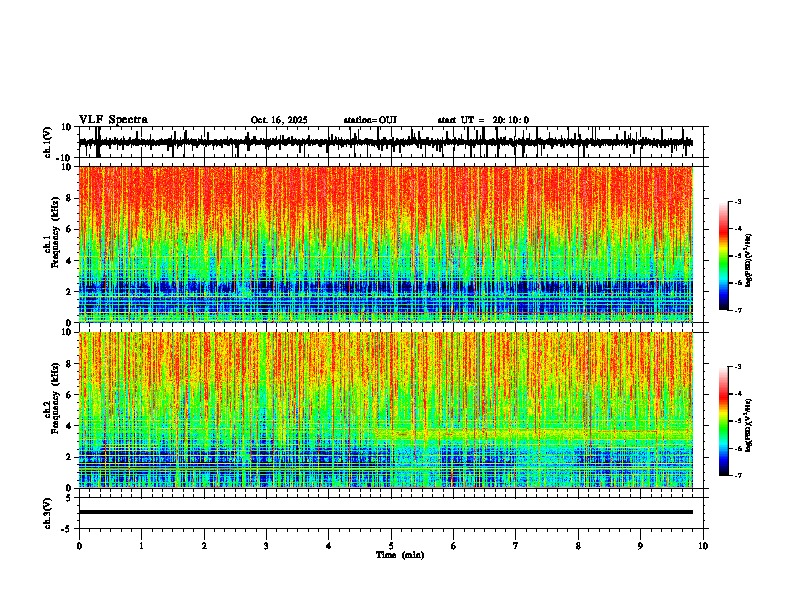
Task: Click the ch.1 color bar "log(PSD)" label
Action: pos(749,260)
